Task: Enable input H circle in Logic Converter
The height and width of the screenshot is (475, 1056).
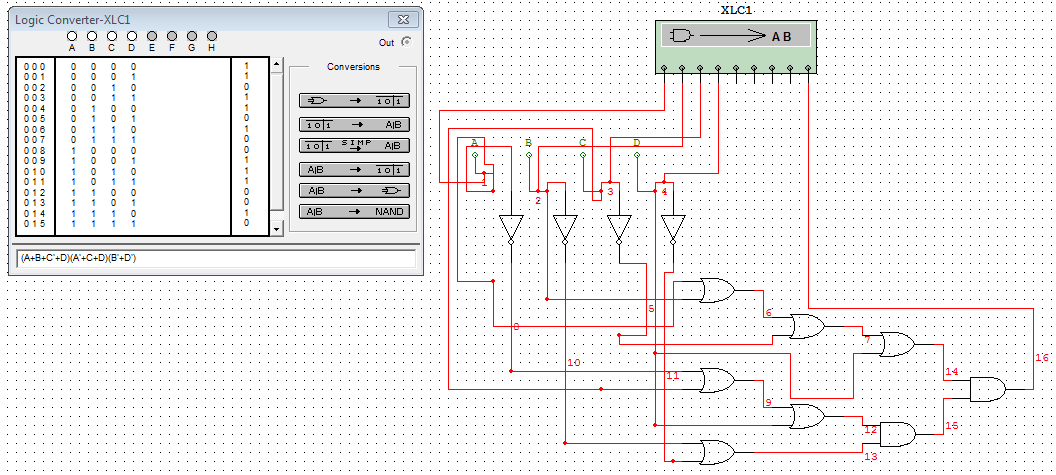Action: [x=211, y=36]
